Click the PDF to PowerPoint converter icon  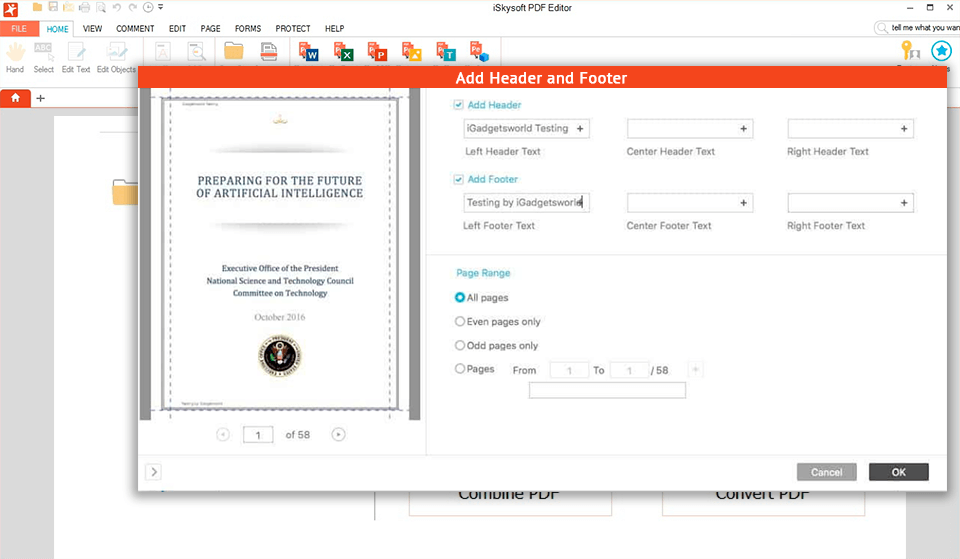coord(377,53)
